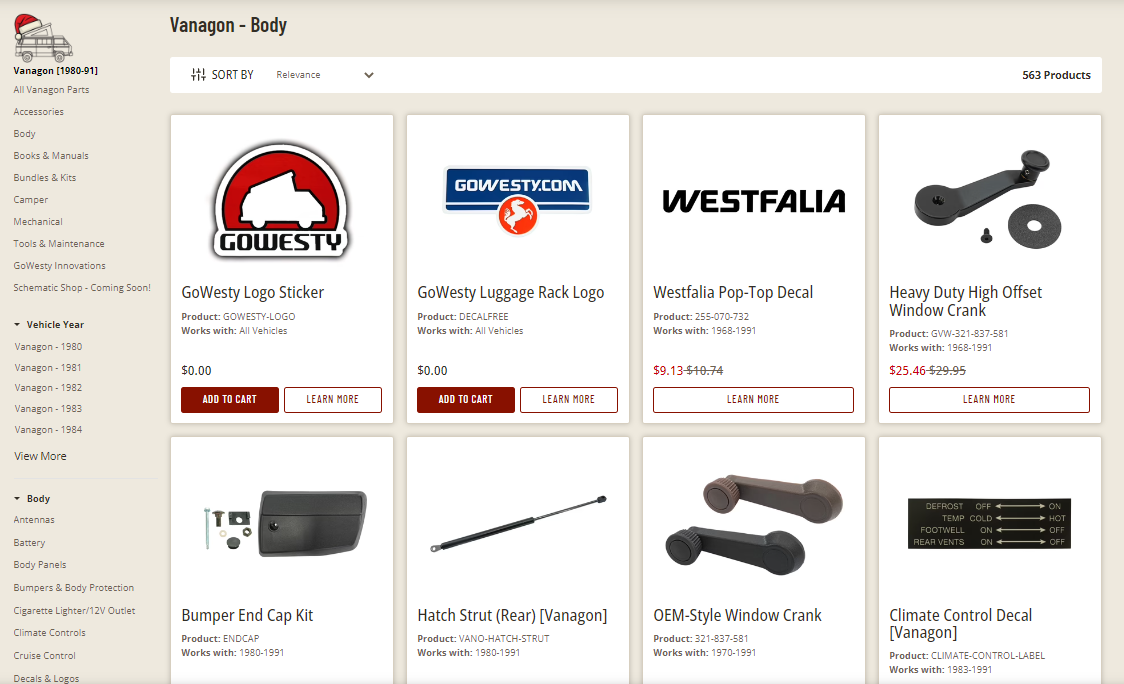
Task: Add GoWesty Logo Sticker to cart
Action: pyautogui.click(x=229, y=399)
